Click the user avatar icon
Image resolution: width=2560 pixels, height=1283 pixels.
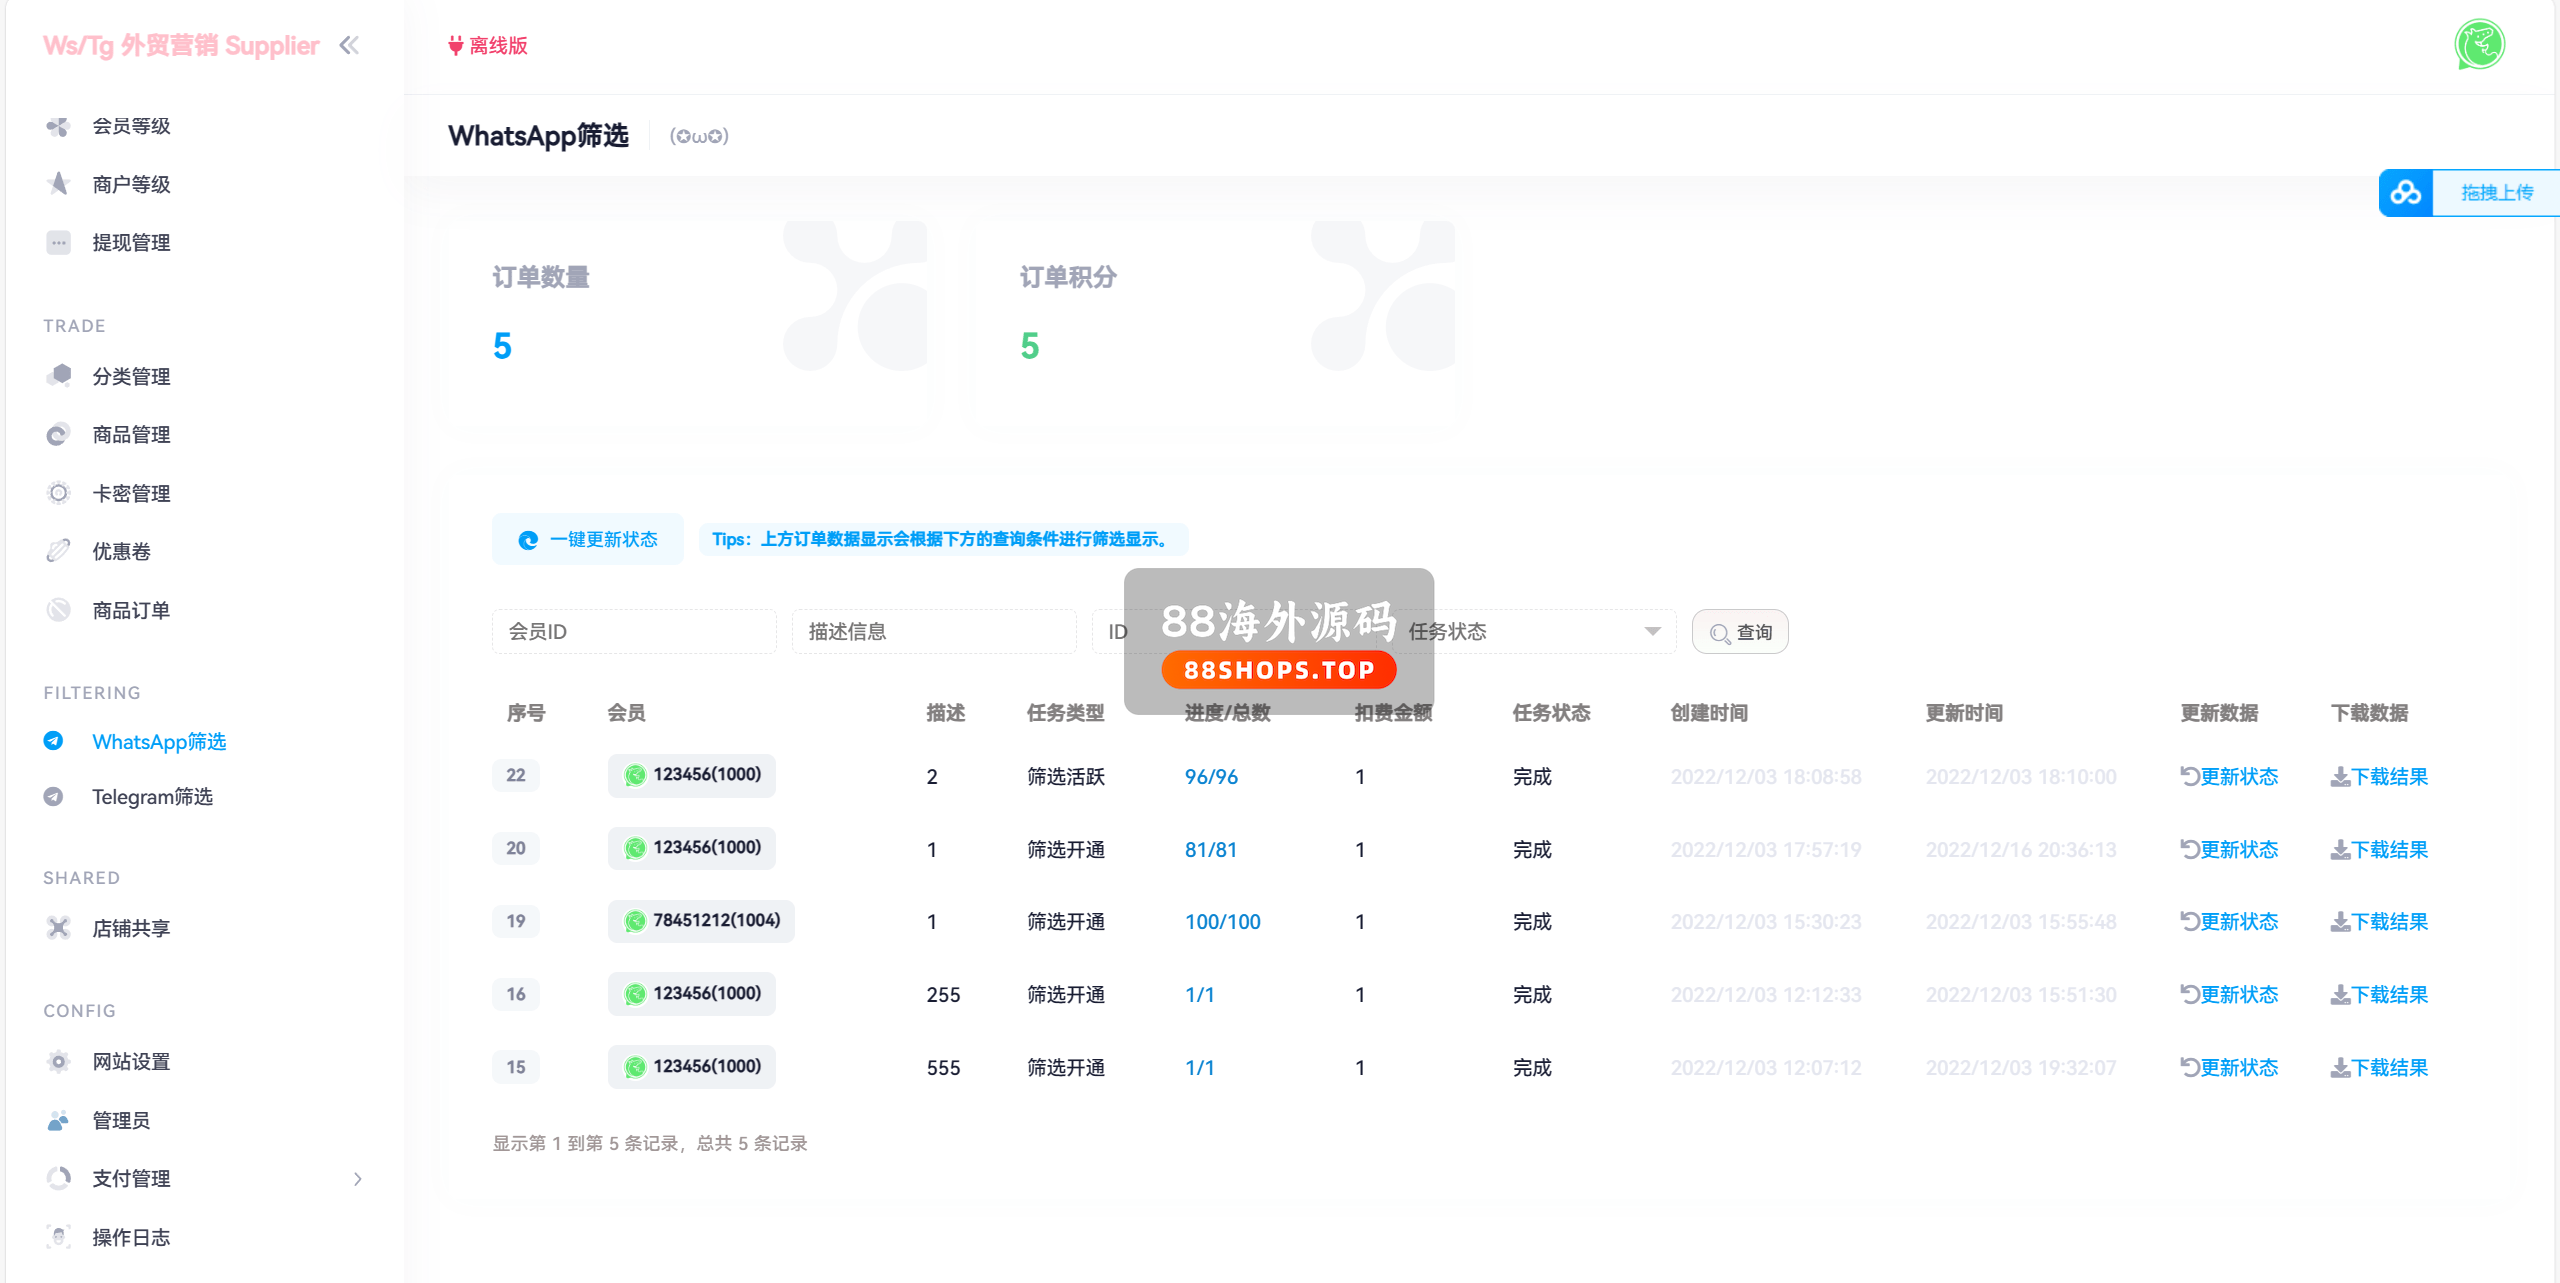tap(2479, 45)
